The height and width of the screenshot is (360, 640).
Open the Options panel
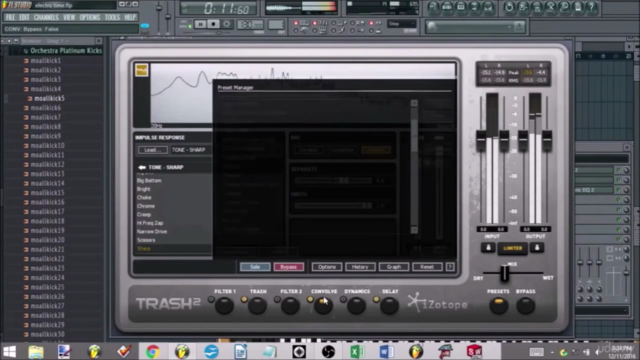click(x=327, y=267)
